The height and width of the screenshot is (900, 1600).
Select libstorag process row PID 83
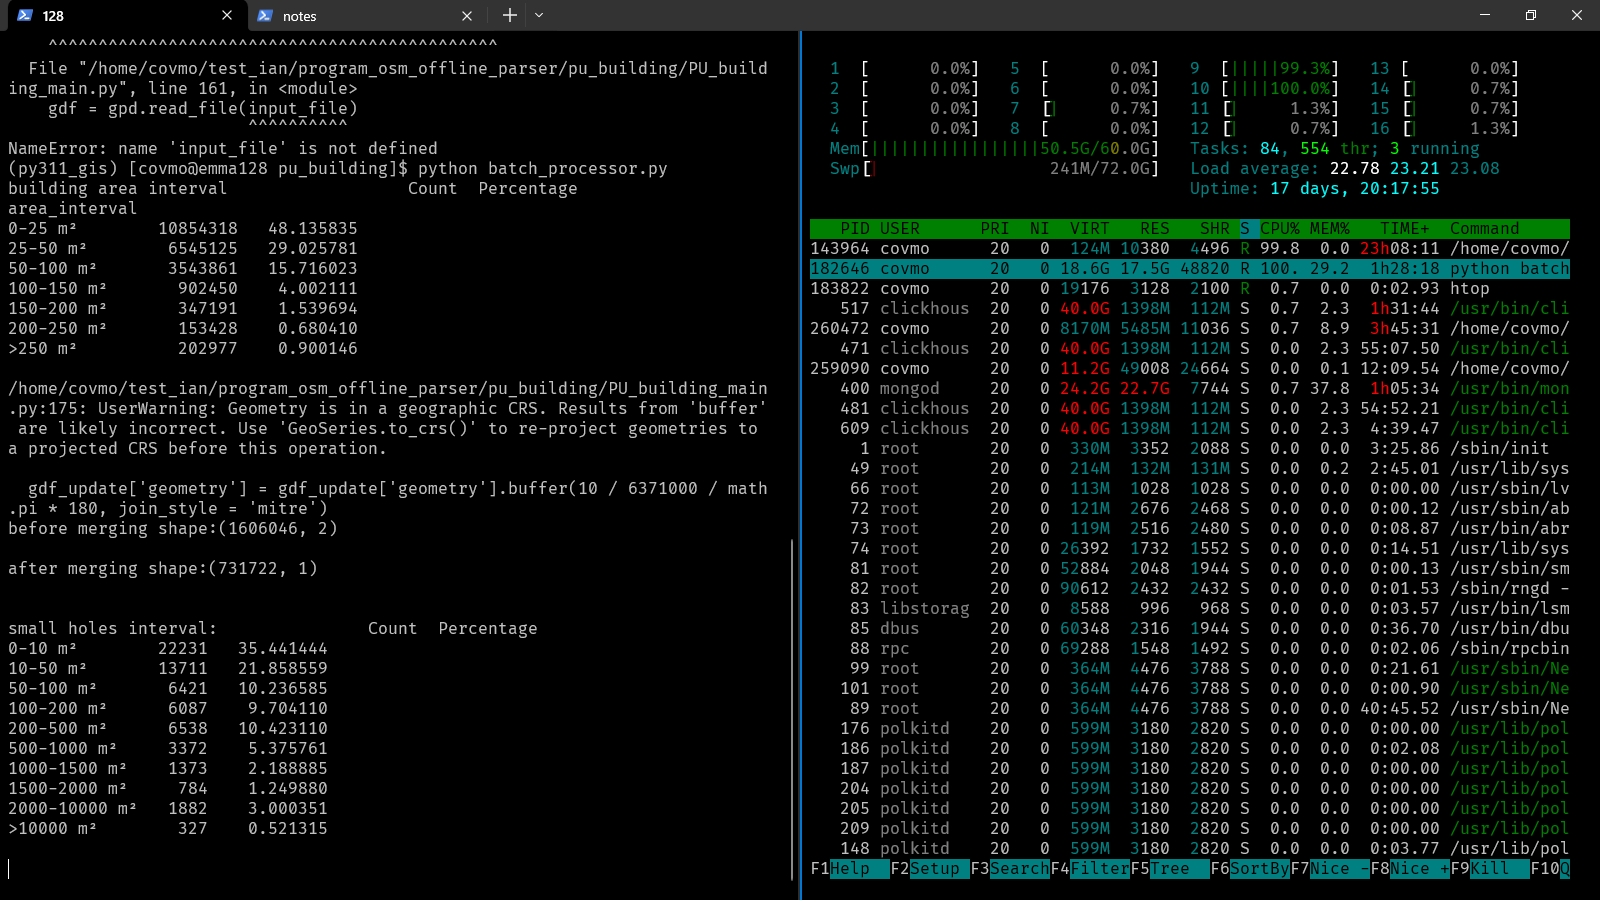click(1190, 609)
